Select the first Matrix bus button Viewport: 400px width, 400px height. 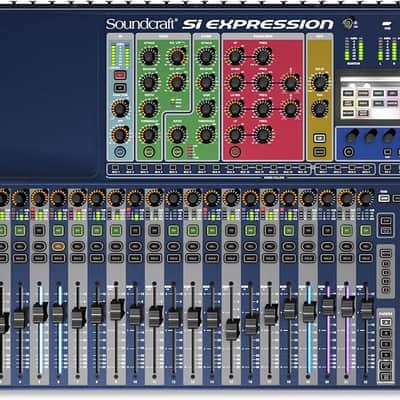coord(323,167)
